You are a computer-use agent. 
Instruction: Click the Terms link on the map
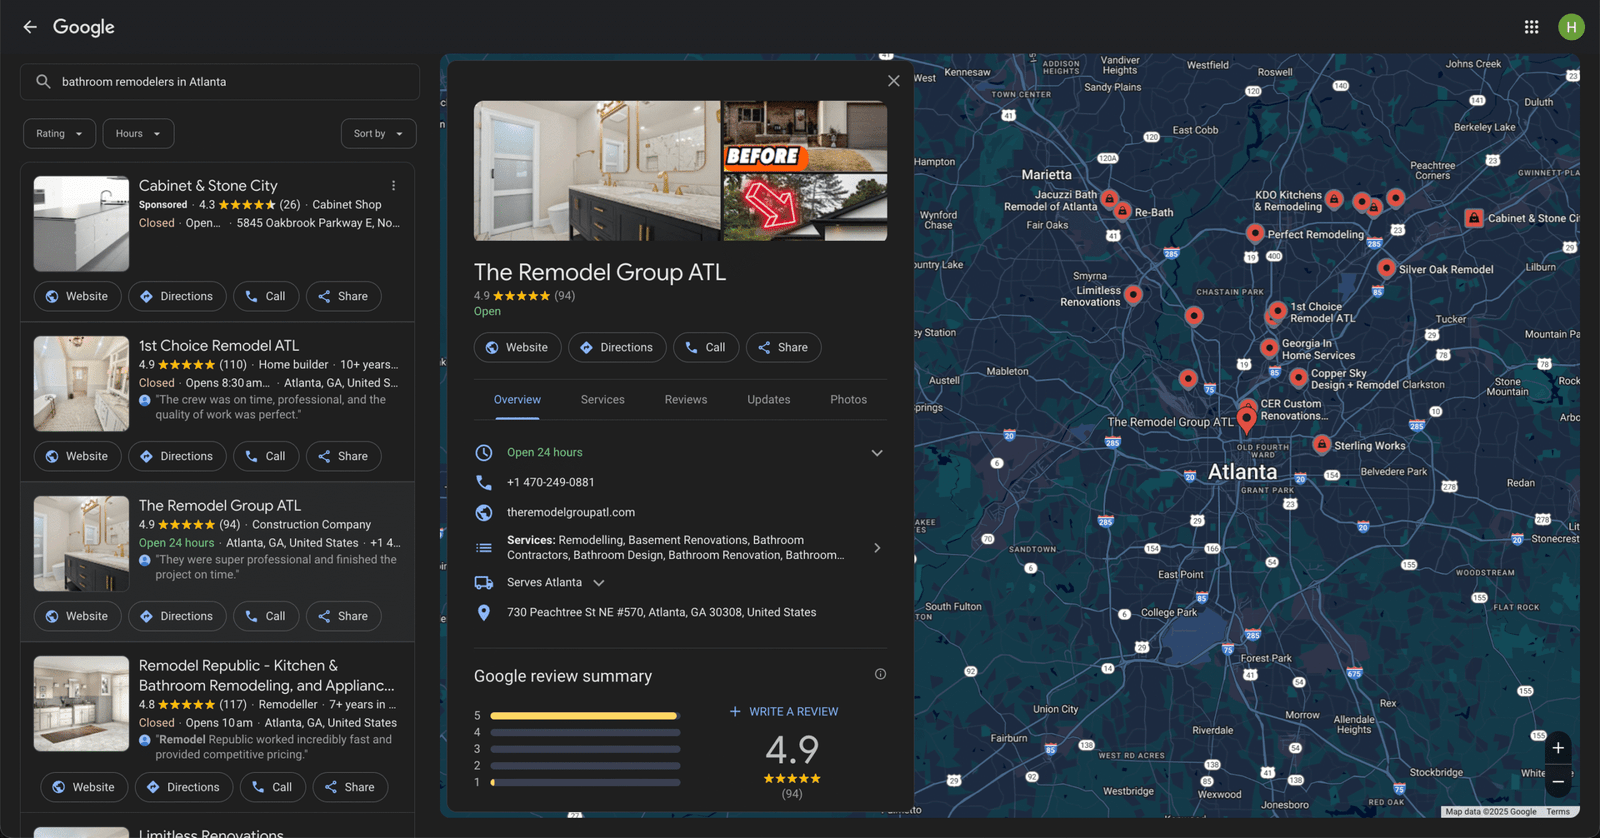1558,812
